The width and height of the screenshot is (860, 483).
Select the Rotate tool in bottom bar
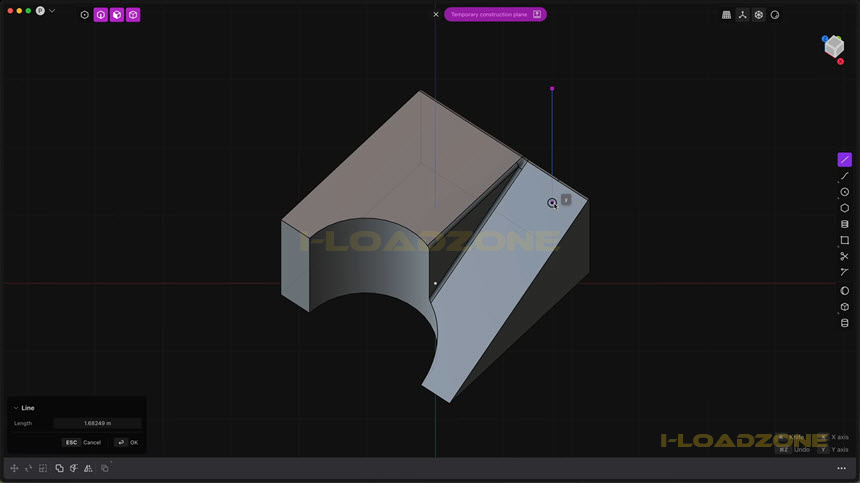[x=29, y=468]
